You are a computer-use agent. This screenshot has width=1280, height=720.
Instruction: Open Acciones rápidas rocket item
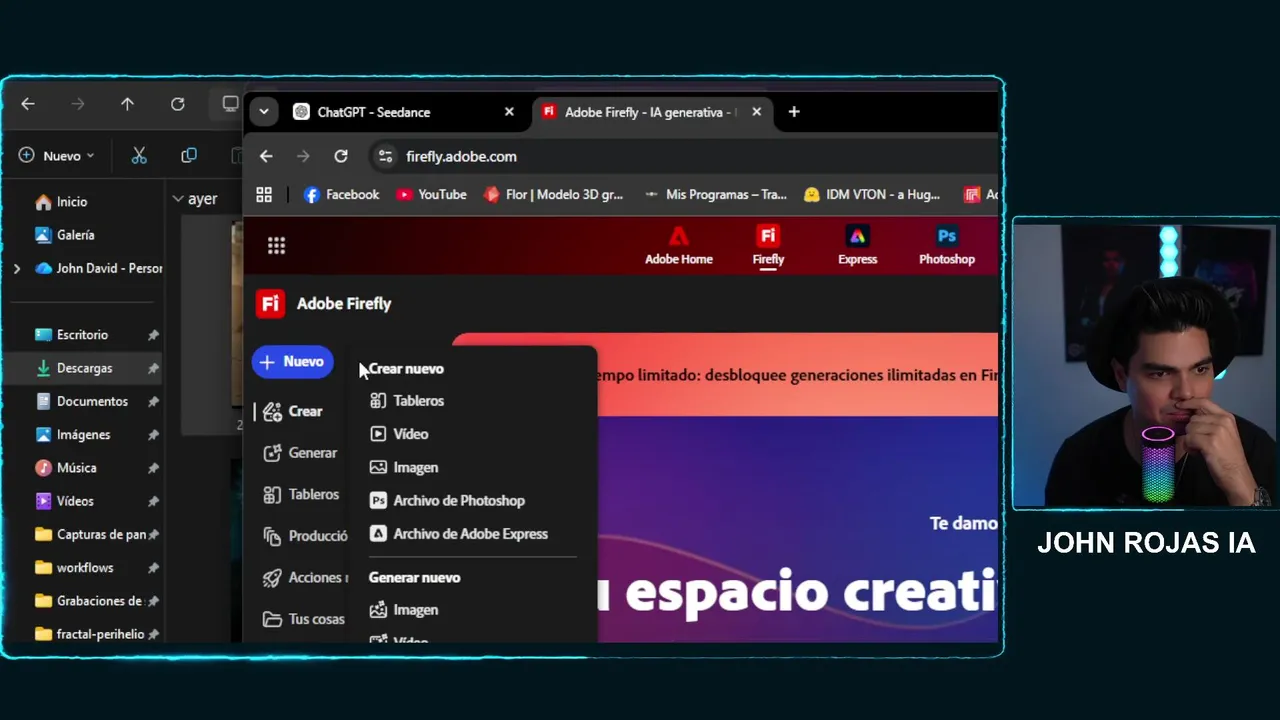pos(305,578)
